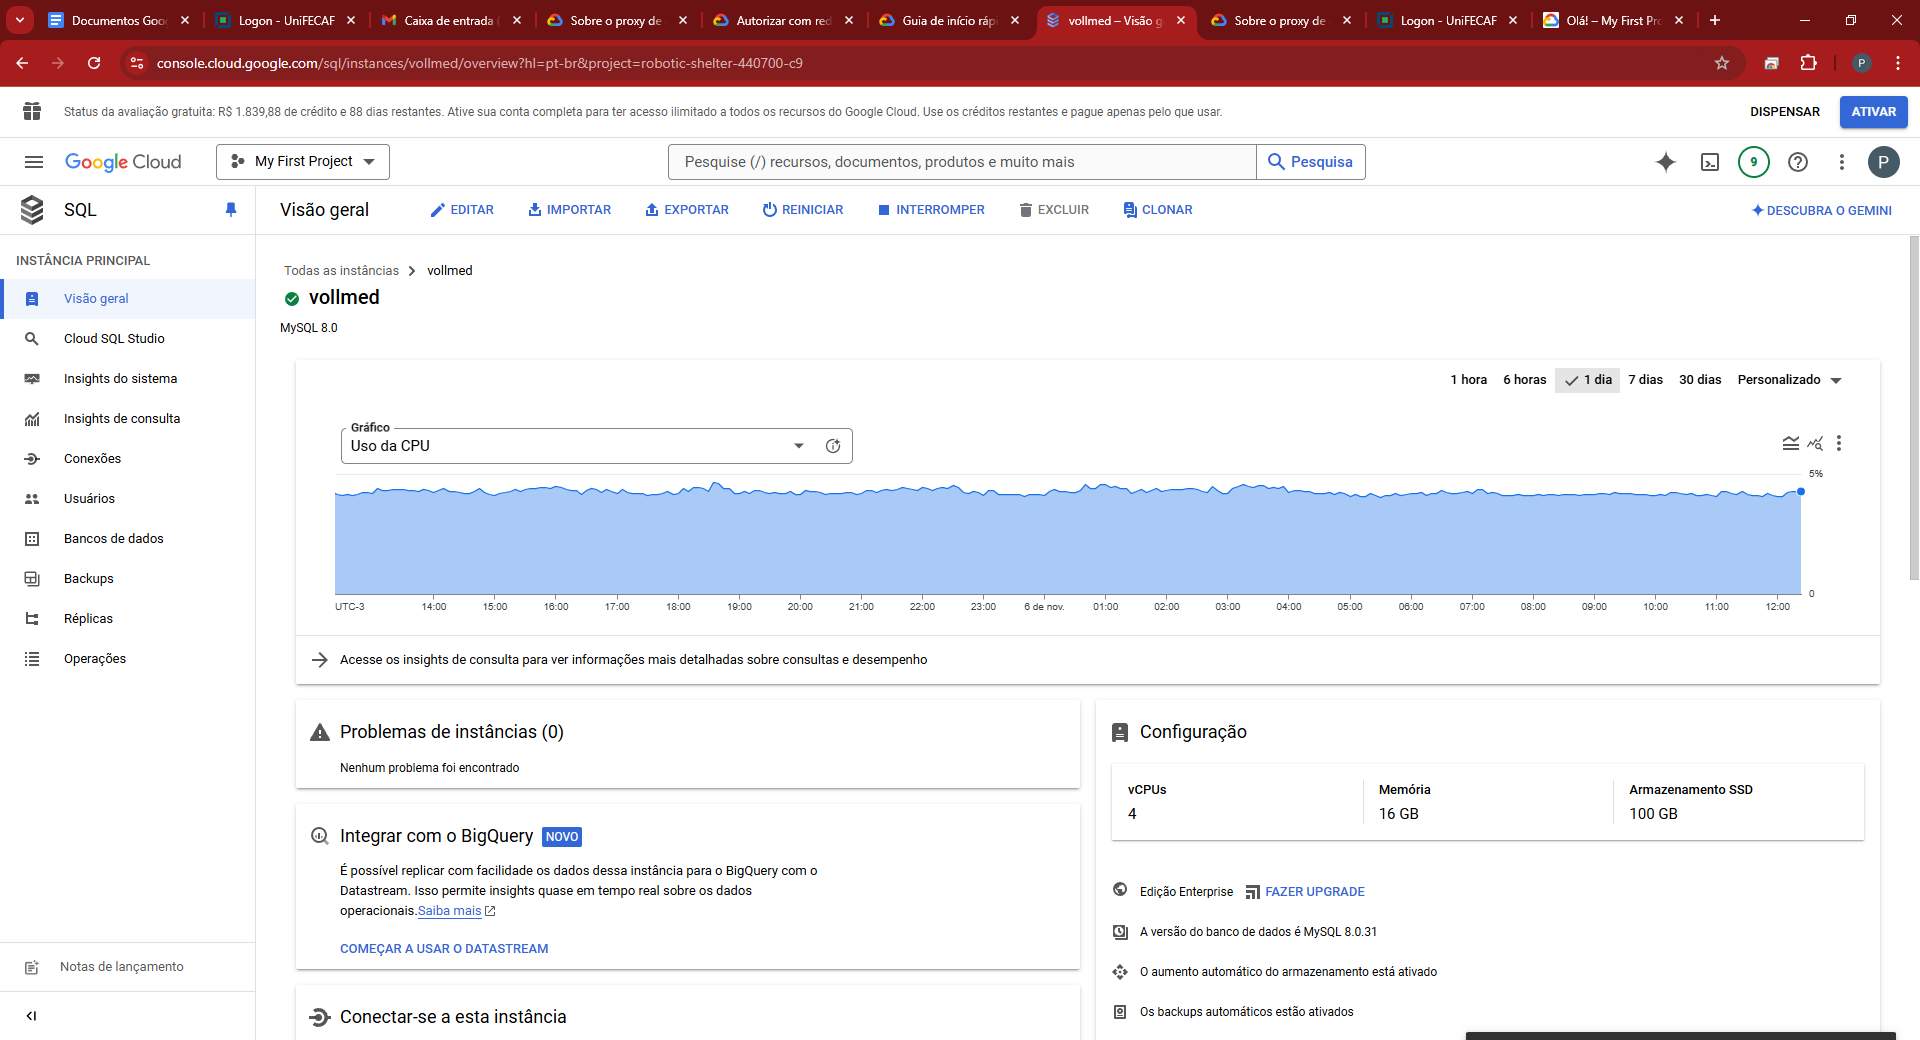1920x1040 pixels.
Task: Click INTERROMPER instance button
Action: [931, 210]
